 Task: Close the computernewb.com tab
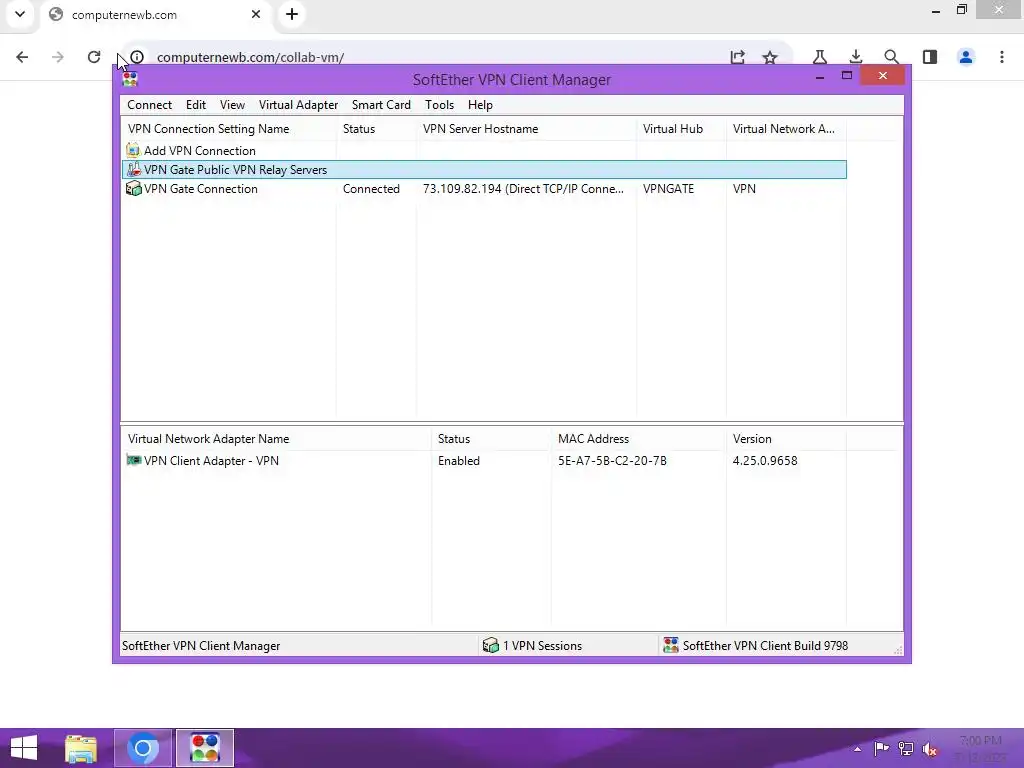(x=256, y=14)
